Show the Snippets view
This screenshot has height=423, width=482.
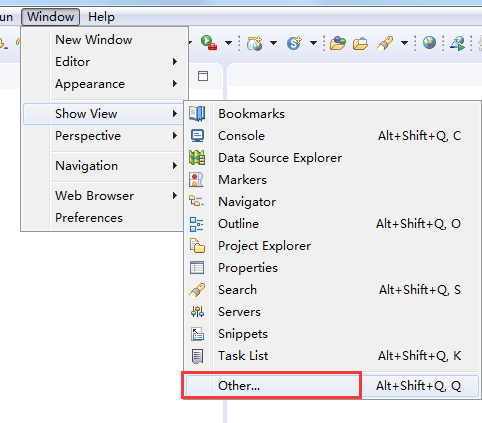tap(332, 334)
